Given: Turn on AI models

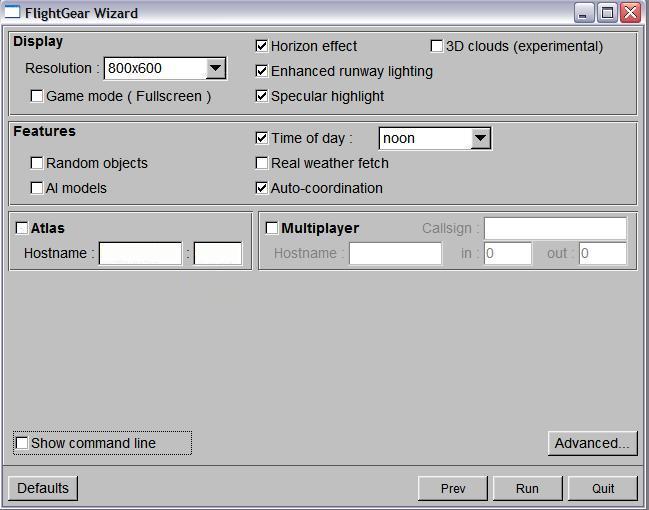Looking at the screenshot, I should point(37,188).
